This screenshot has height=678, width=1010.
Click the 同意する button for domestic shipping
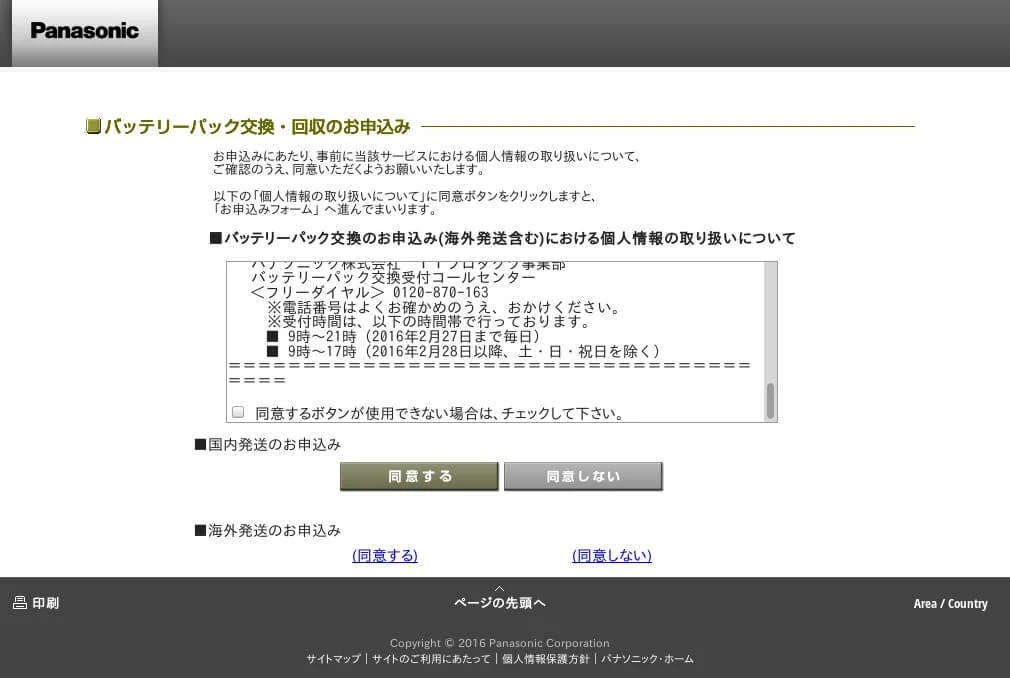tap(419, 476)
